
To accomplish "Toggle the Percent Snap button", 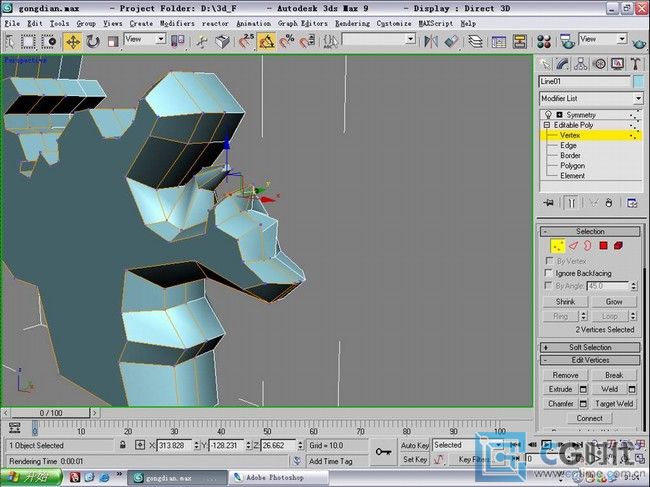I will click(x=286, y=41).
